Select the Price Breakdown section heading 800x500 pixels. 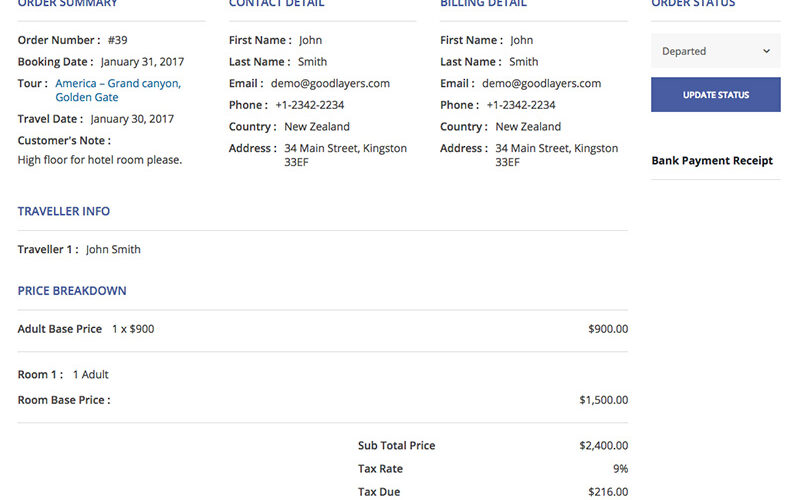tap(72, 291)
